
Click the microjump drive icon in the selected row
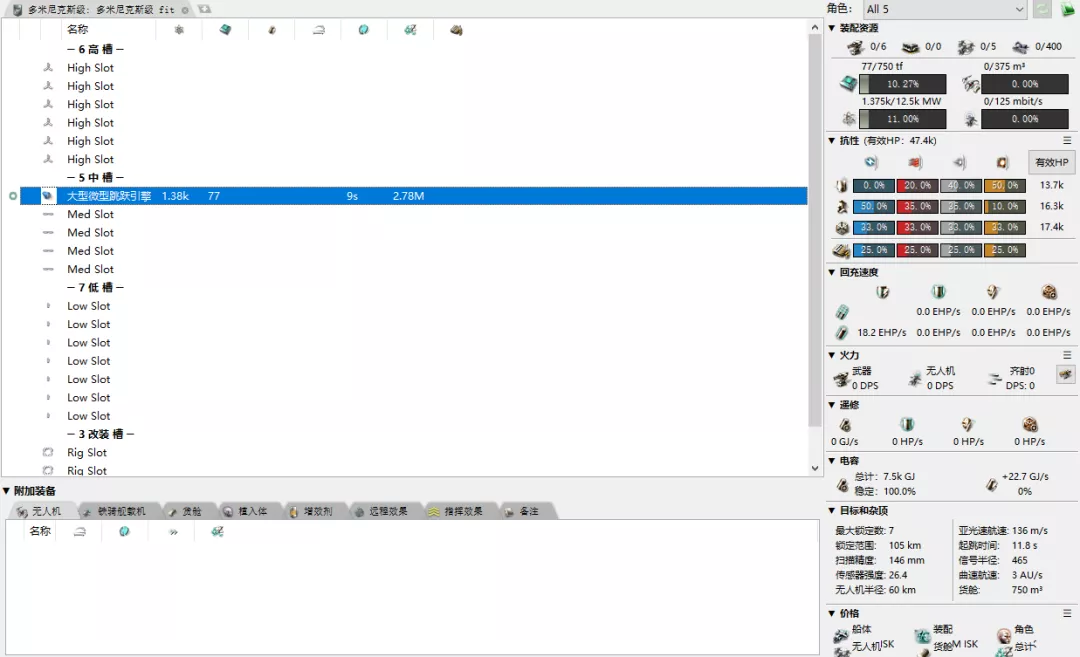coord(48,196)
